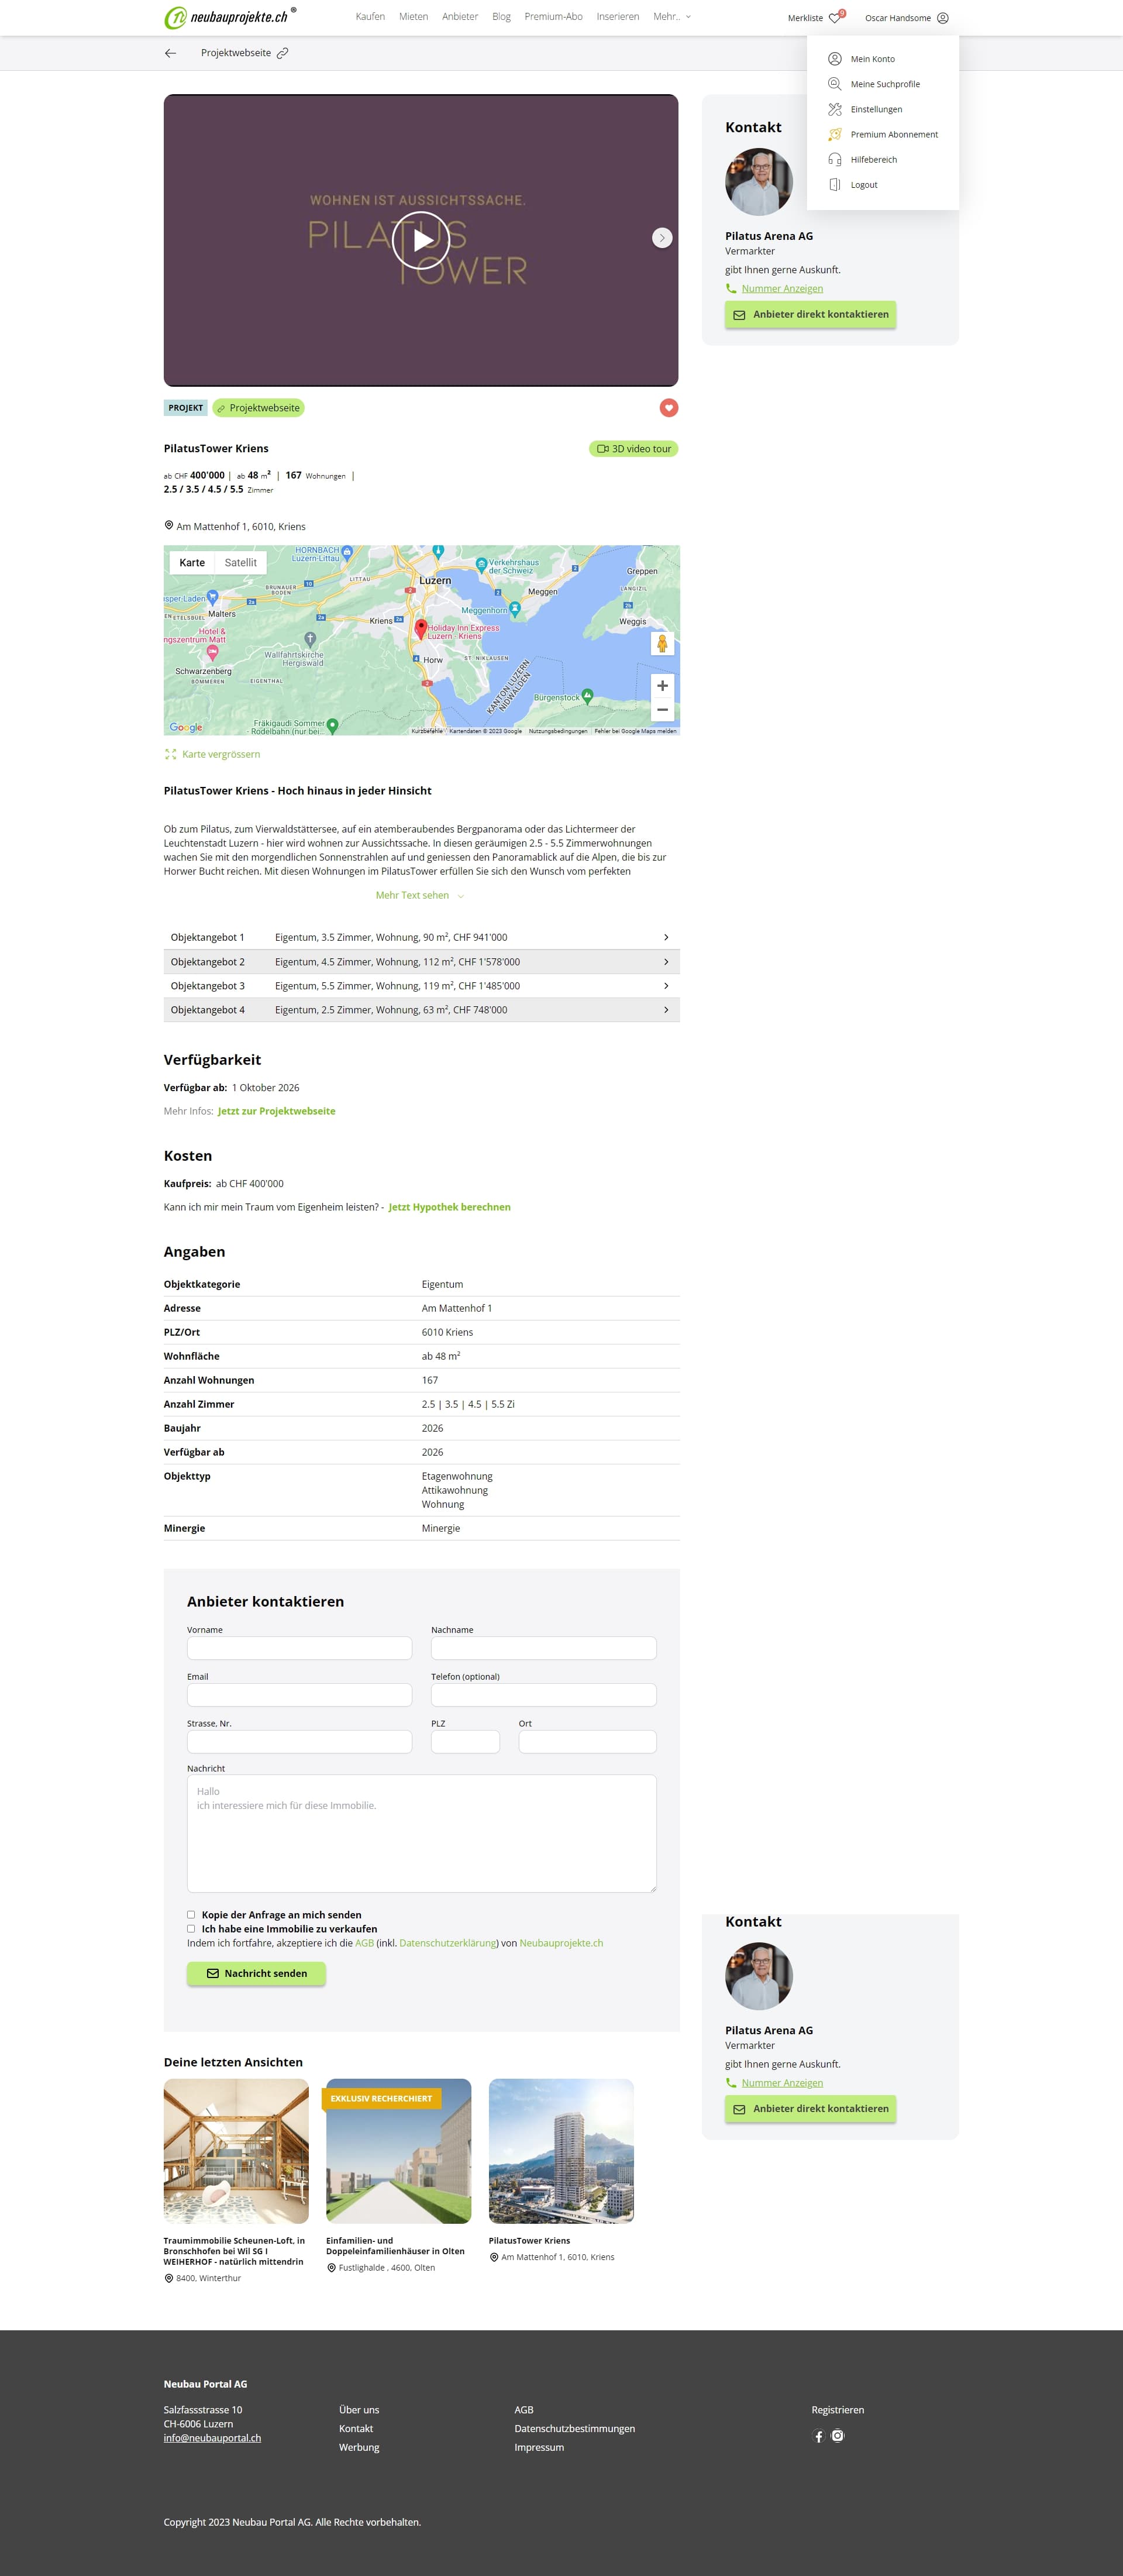Image resolution: width=1123 pixels, height=2576 pixels.
Task: Switch the map to Satellit view
Action: (240, 563)
